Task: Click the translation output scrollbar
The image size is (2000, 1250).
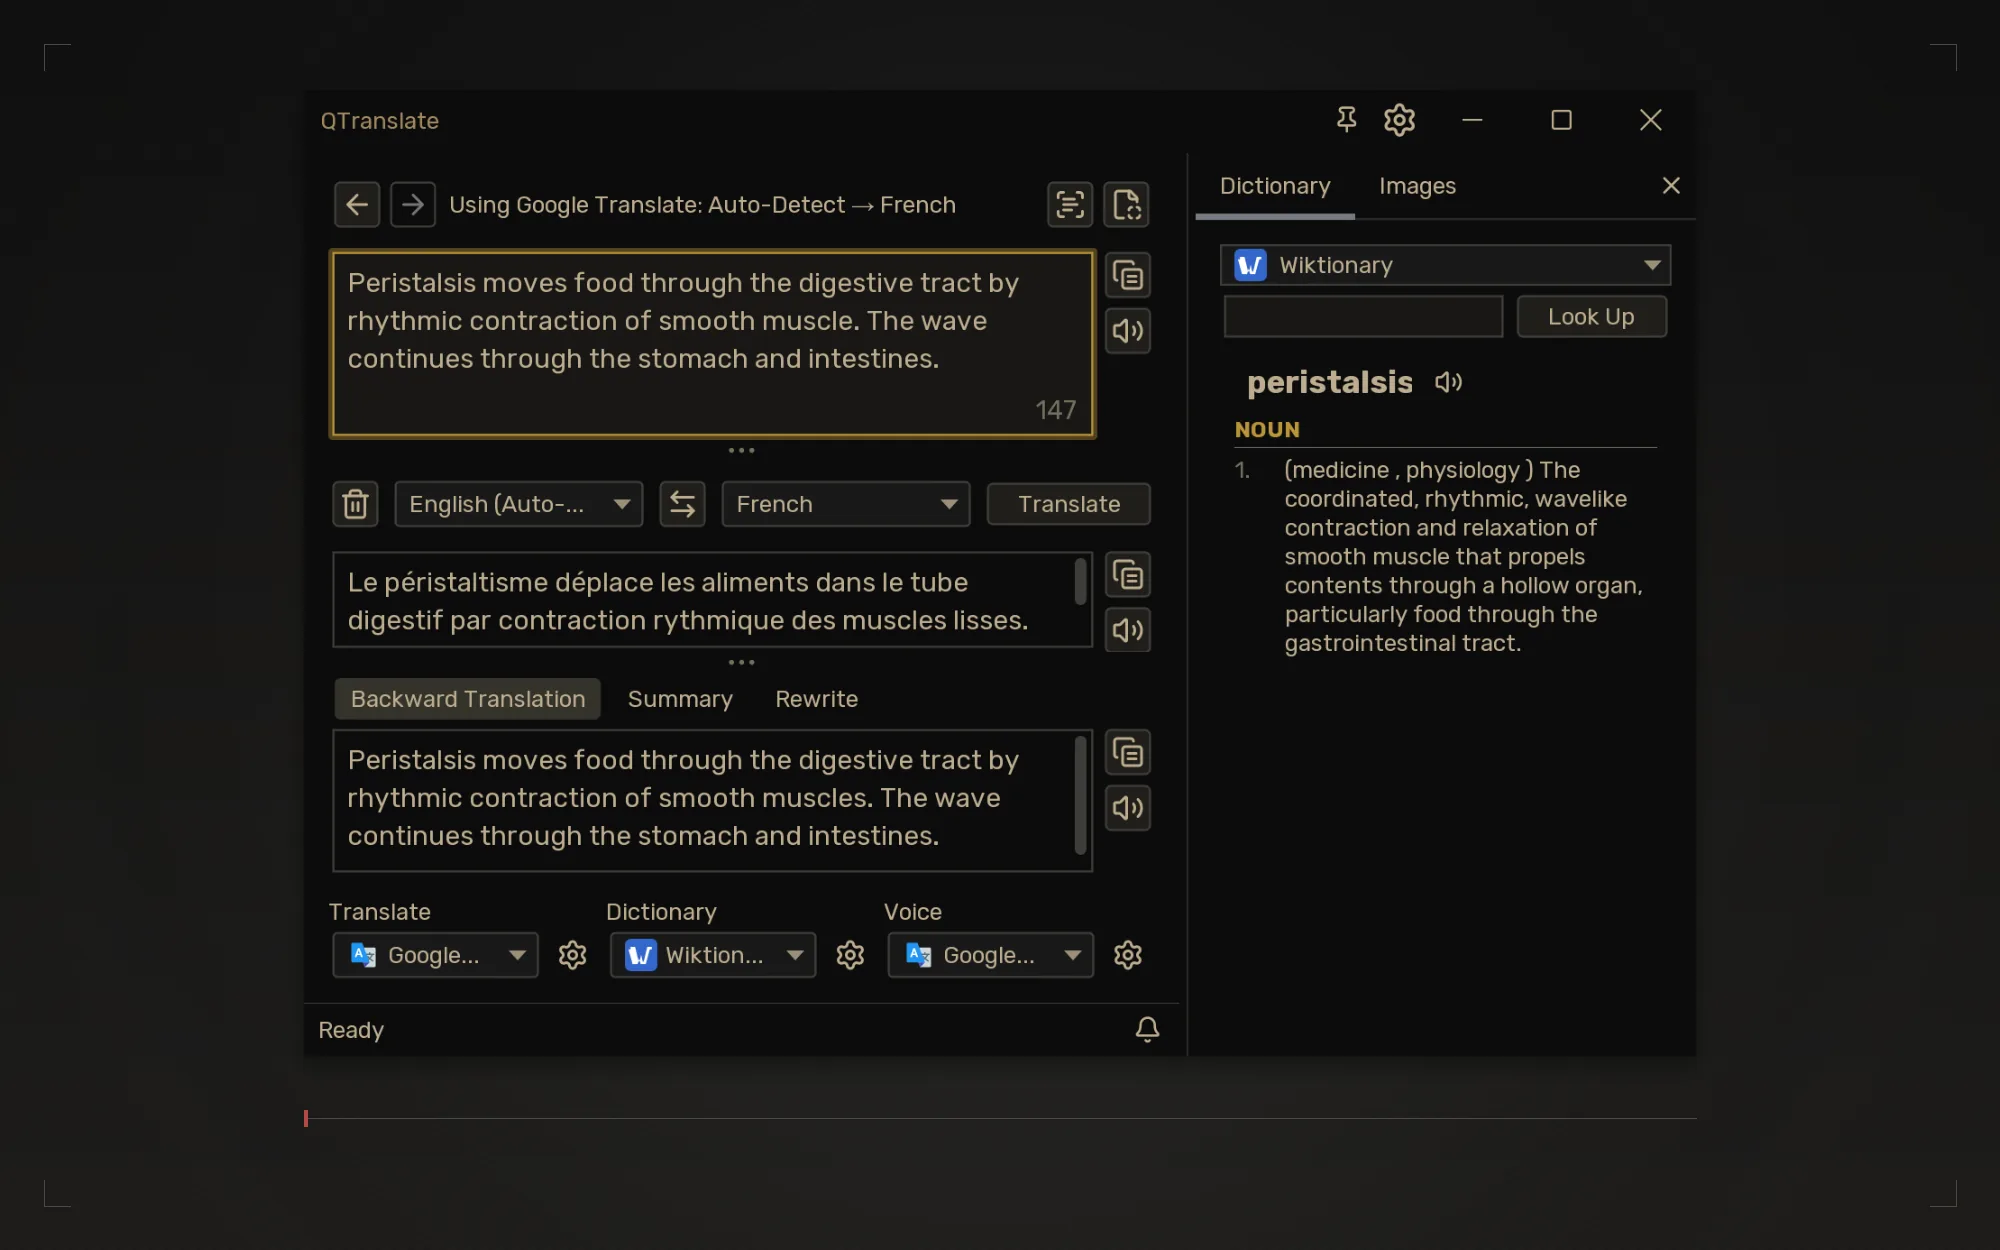Action: click(x=1080, y=582)
